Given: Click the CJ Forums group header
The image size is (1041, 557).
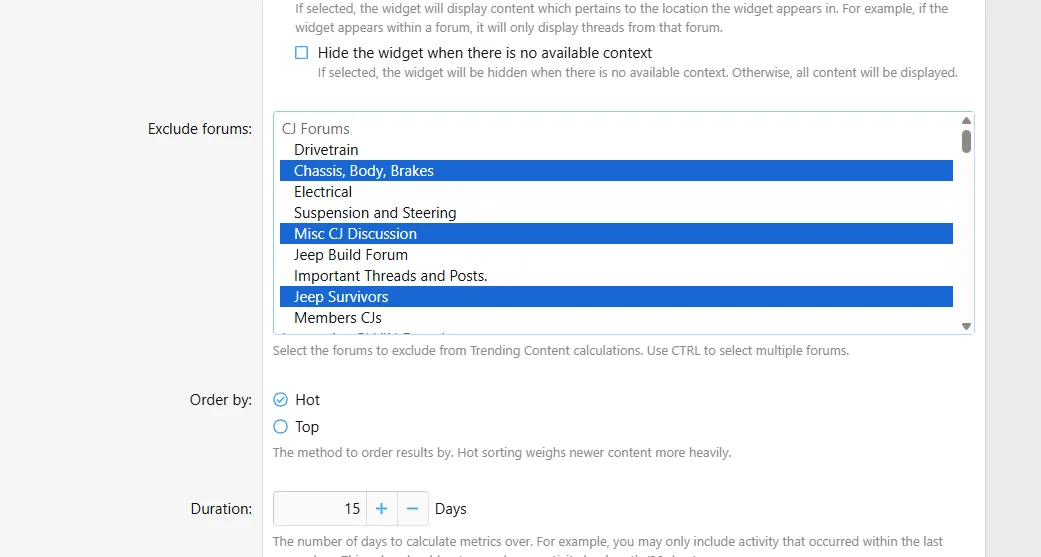Looking at the screenshot, I should tap(315, 129).
